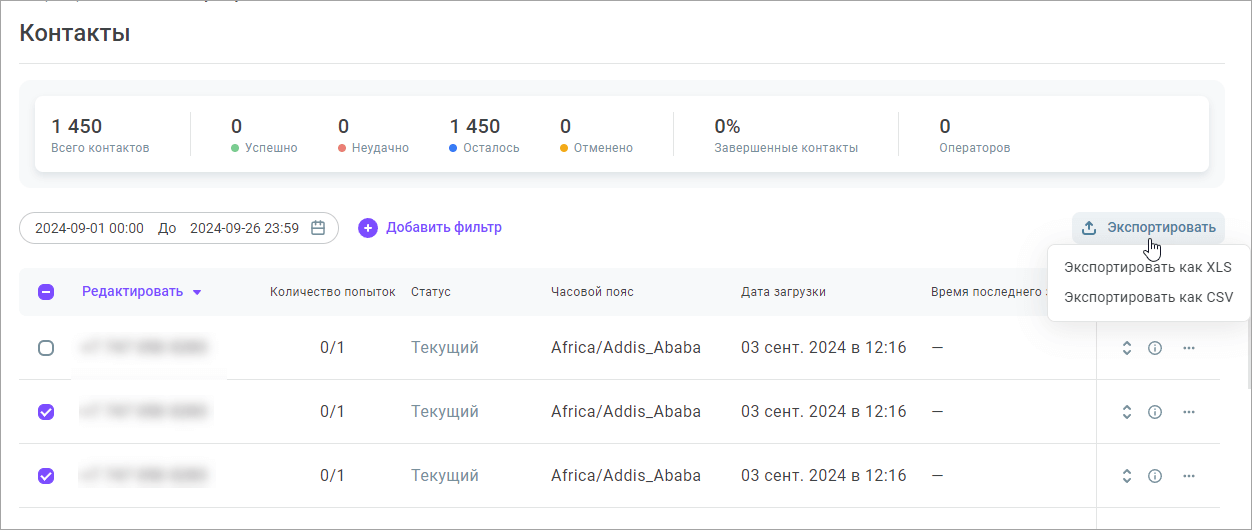
Task: Uncheck the third contact row checkbox
Action: [x=46, y=476]
